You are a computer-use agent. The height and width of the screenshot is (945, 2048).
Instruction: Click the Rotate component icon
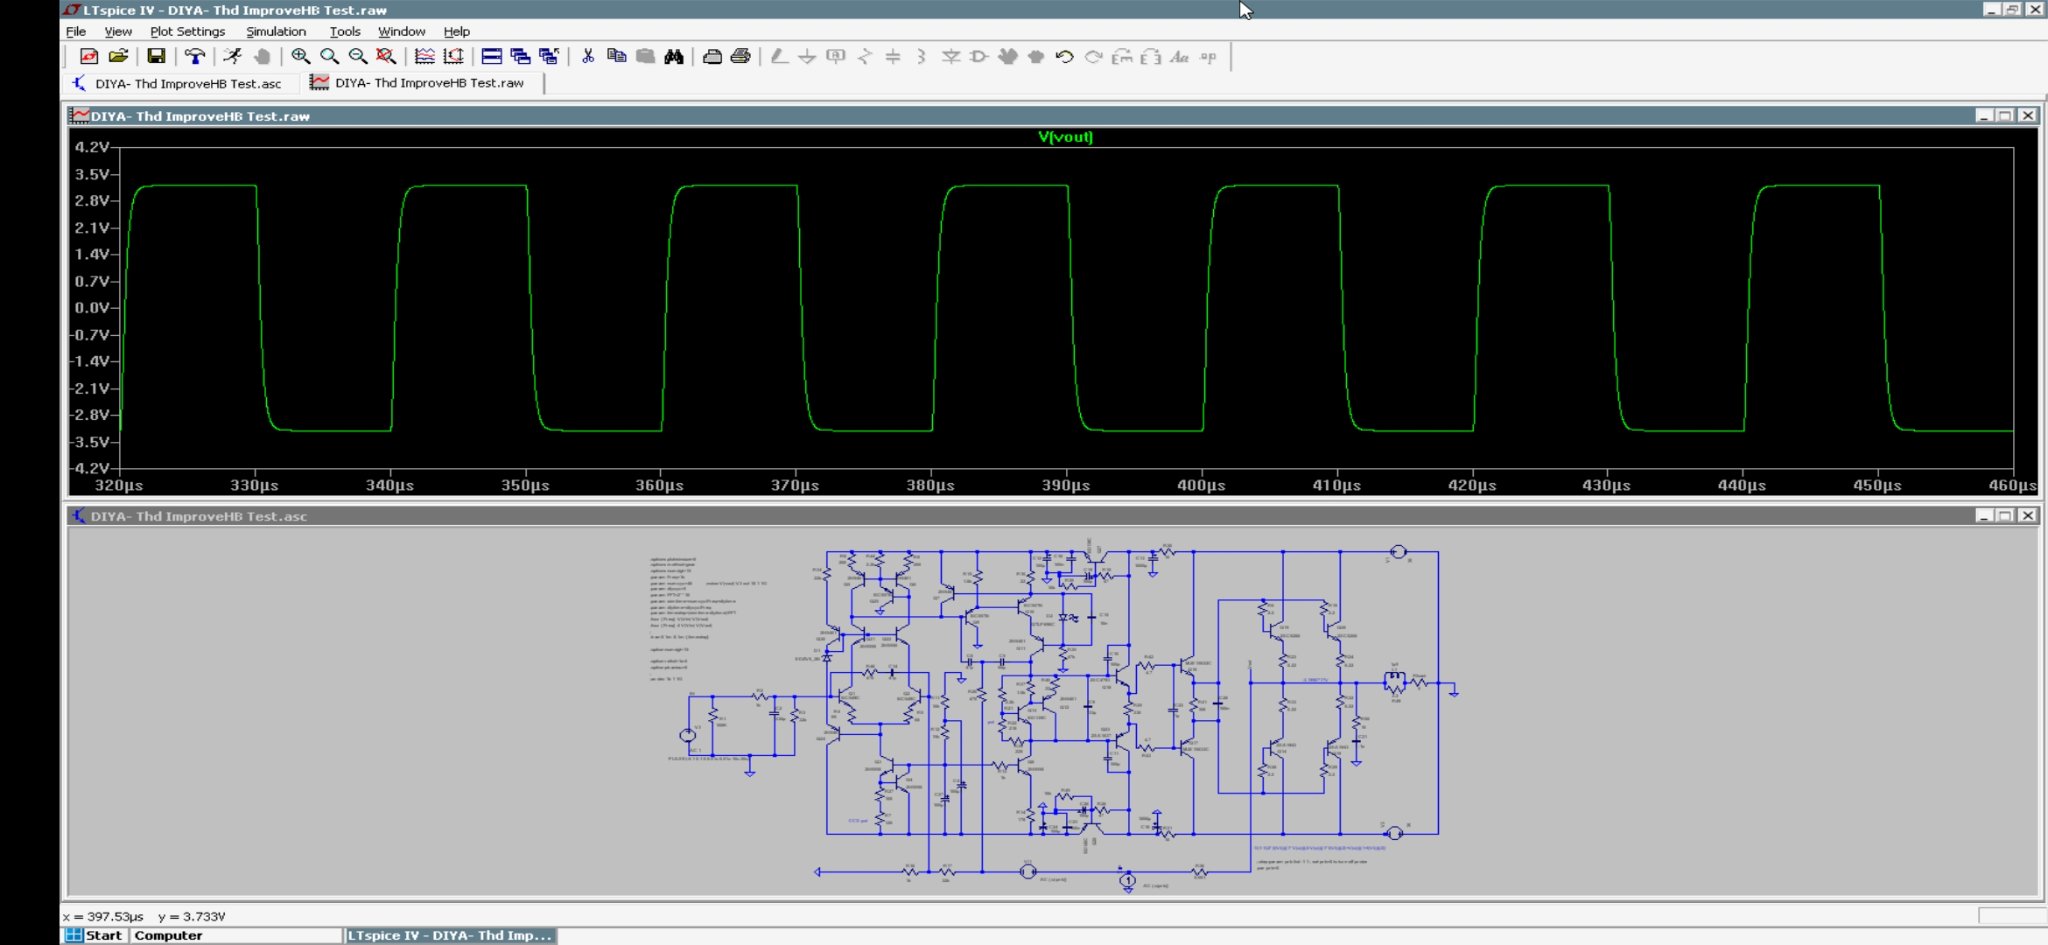[x=1122, y=57]
